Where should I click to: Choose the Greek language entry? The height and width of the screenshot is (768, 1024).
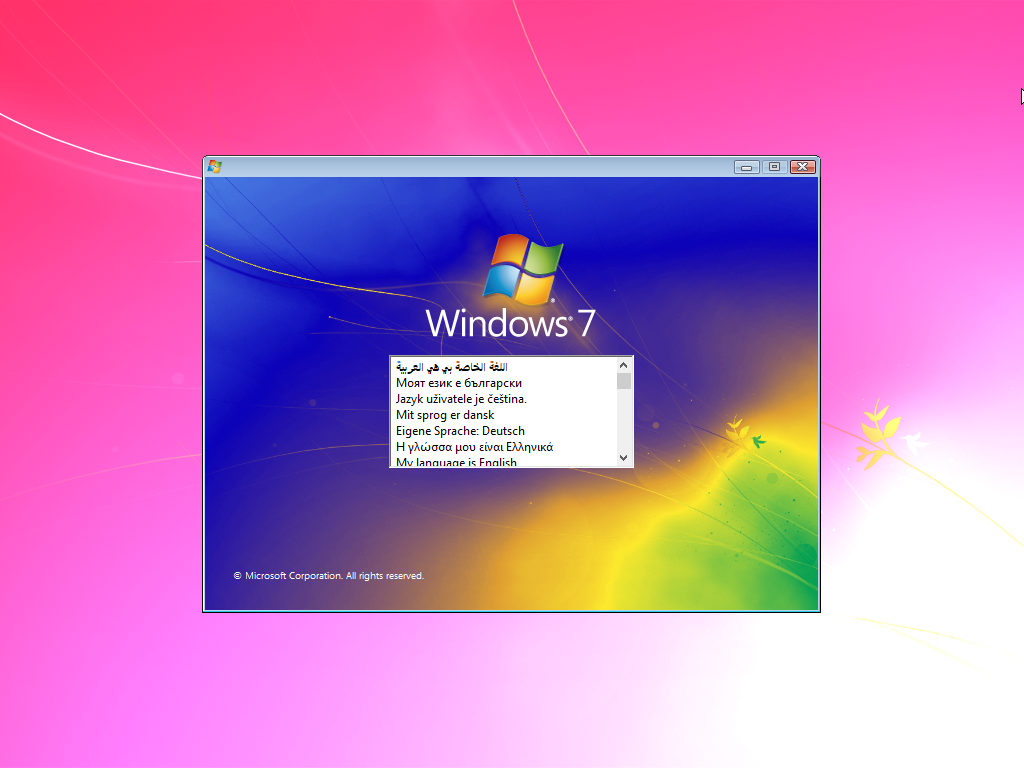pyautogui.click(x=504, y=447)
